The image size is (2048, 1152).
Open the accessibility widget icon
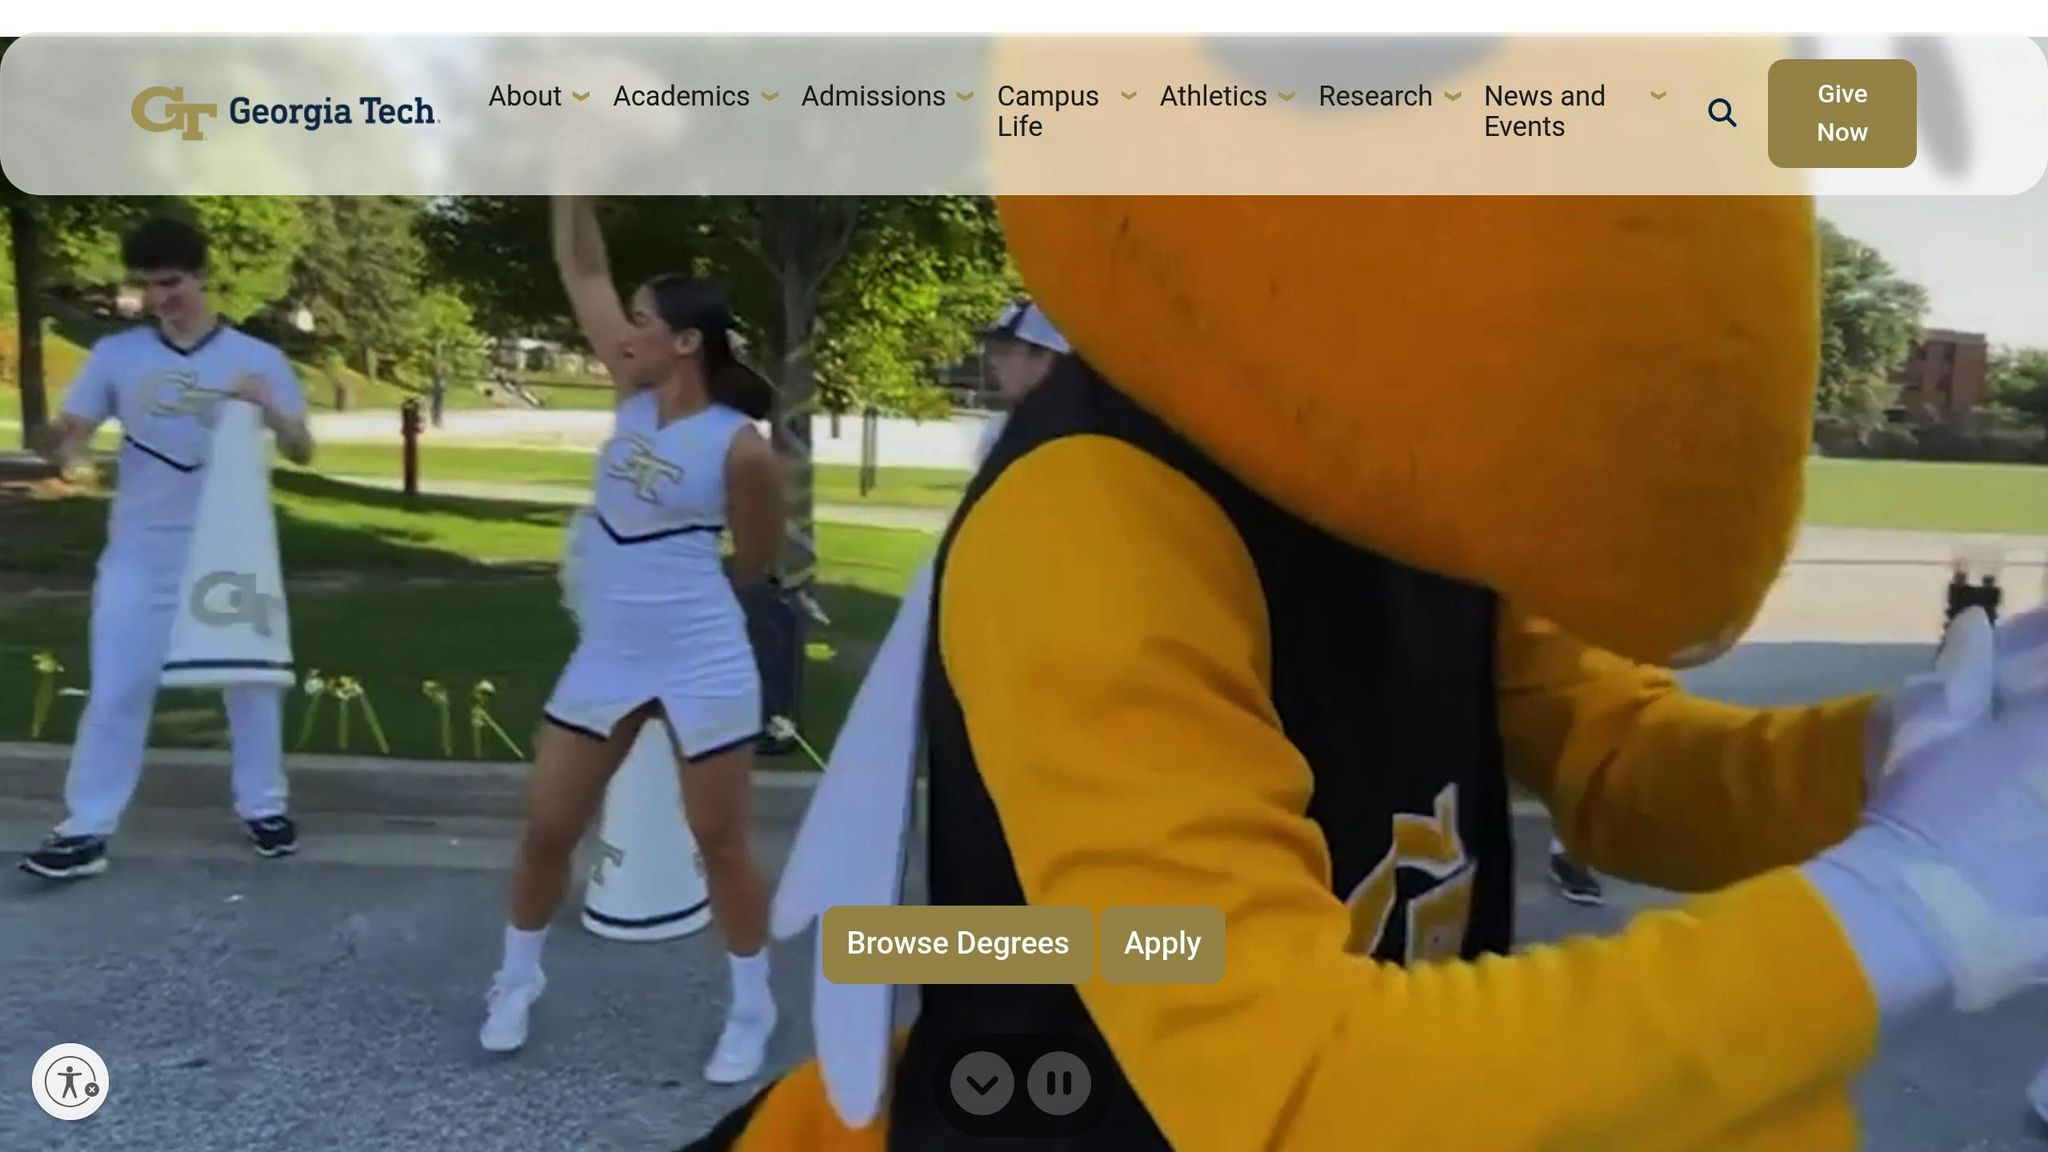click(69, 1081)
